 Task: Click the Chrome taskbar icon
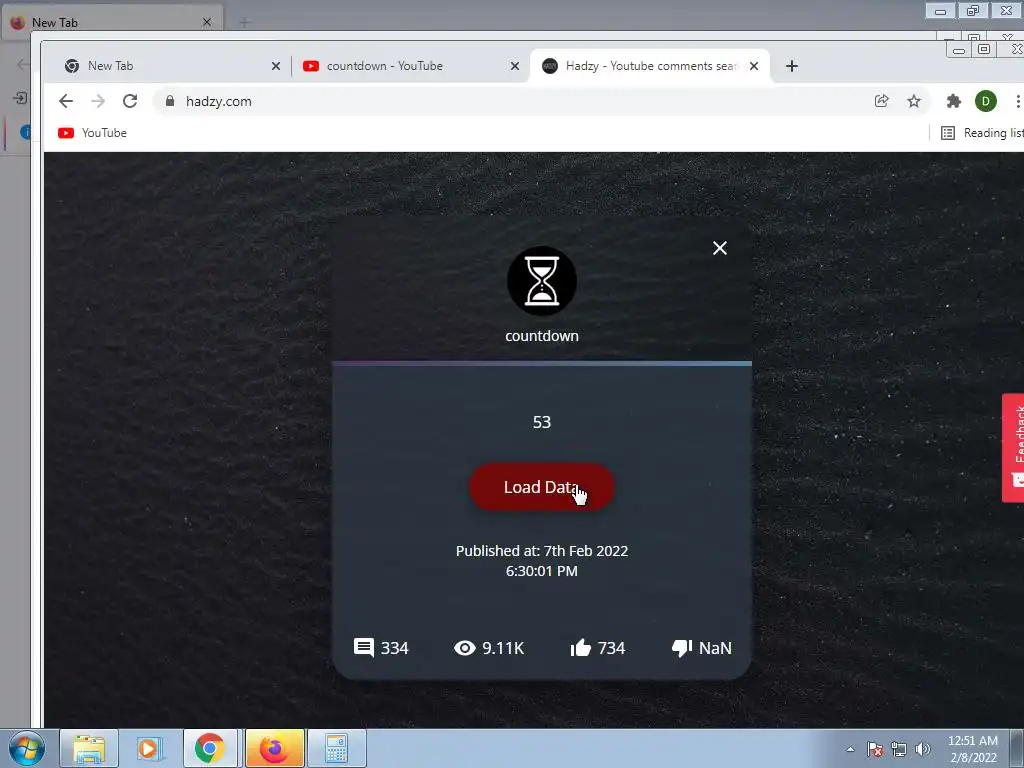[209, 748]
